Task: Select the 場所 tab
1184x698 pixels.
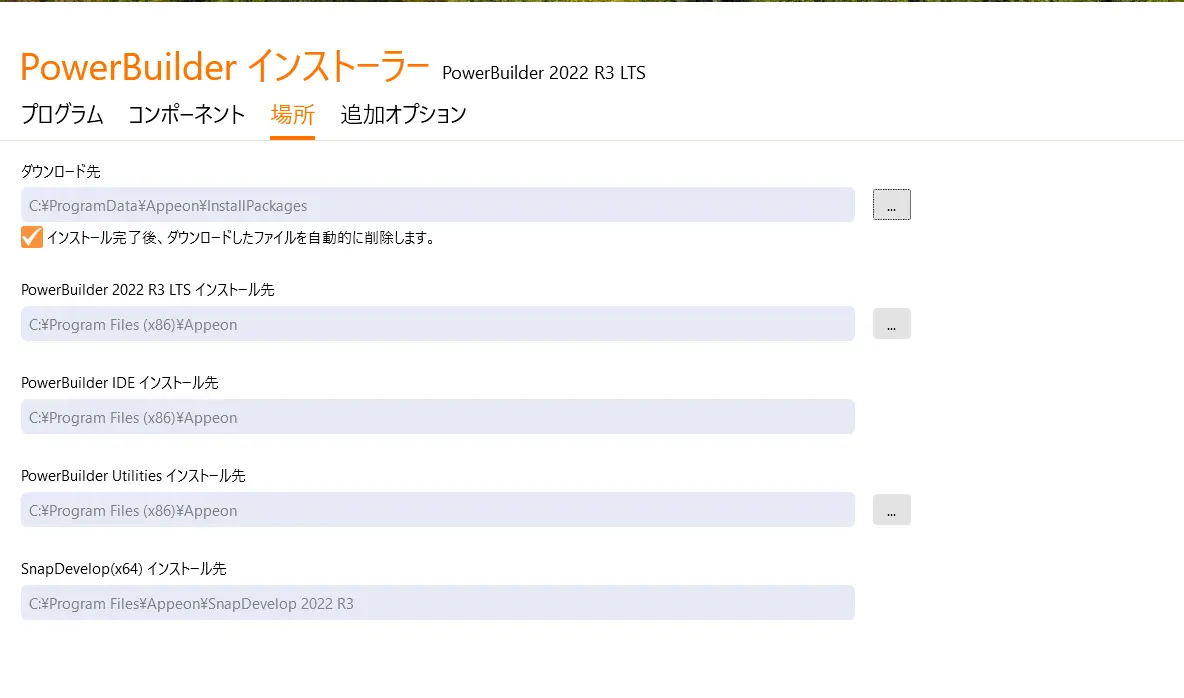Action: click(292, 115)
